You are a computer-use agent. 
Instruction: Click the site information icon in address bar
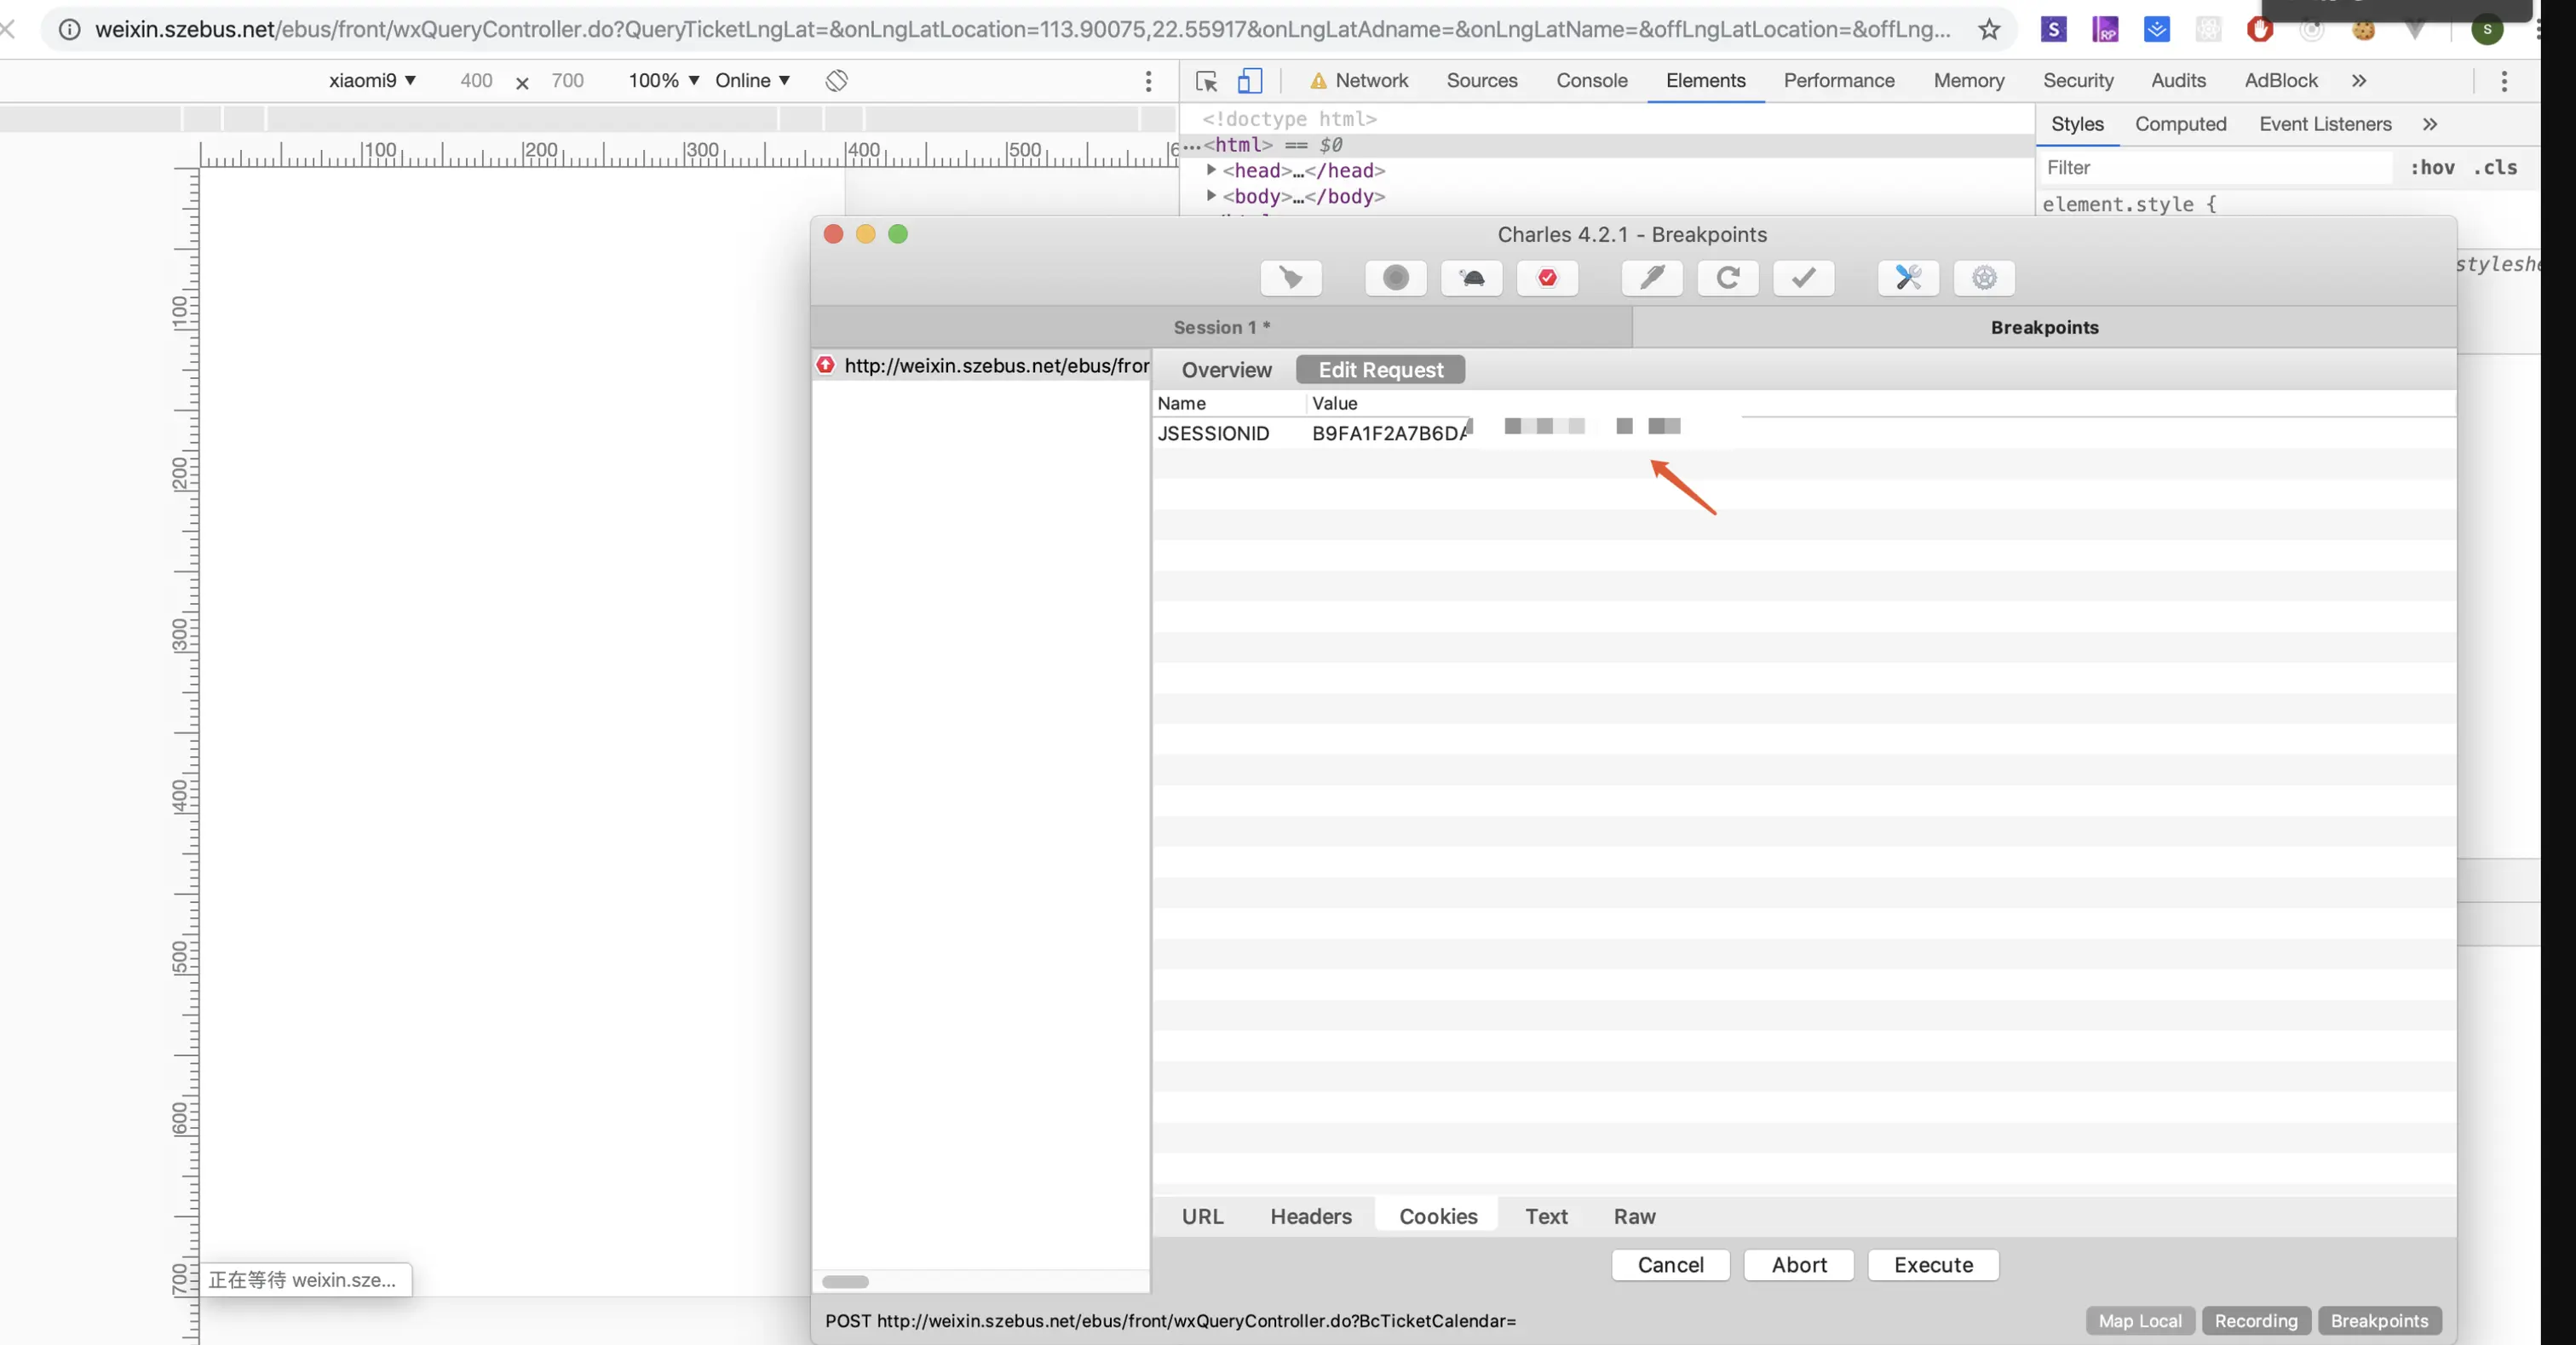70,29
